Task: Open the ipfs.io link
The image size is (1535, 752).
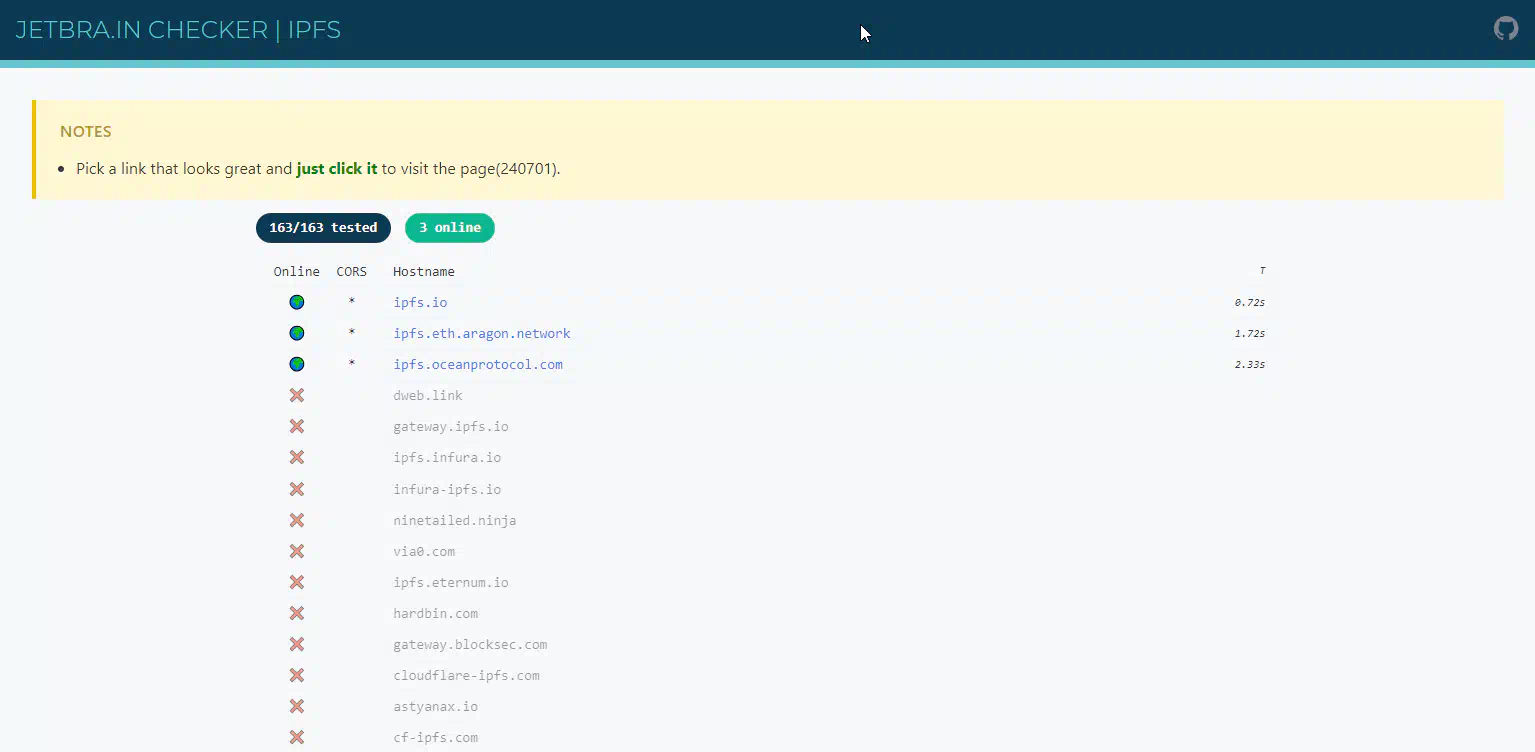Action: [x=420, y=302]
